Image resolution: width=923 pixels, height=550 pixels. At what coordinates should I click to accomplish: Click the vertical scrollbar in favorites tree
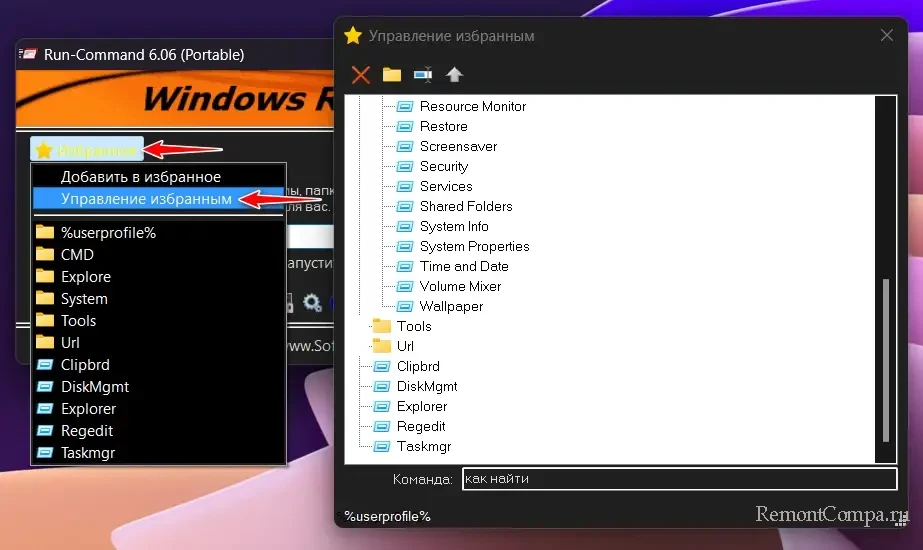tap(884, 360)
